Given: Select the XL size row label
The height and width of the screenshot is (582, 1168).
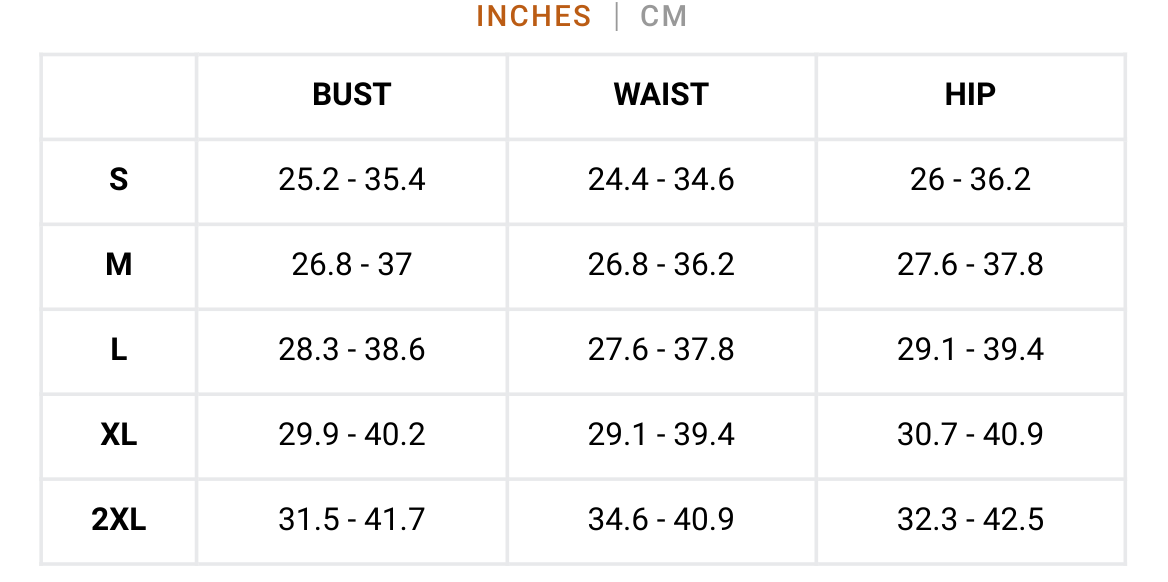Looking at the screenshot, I should (119, 435).
